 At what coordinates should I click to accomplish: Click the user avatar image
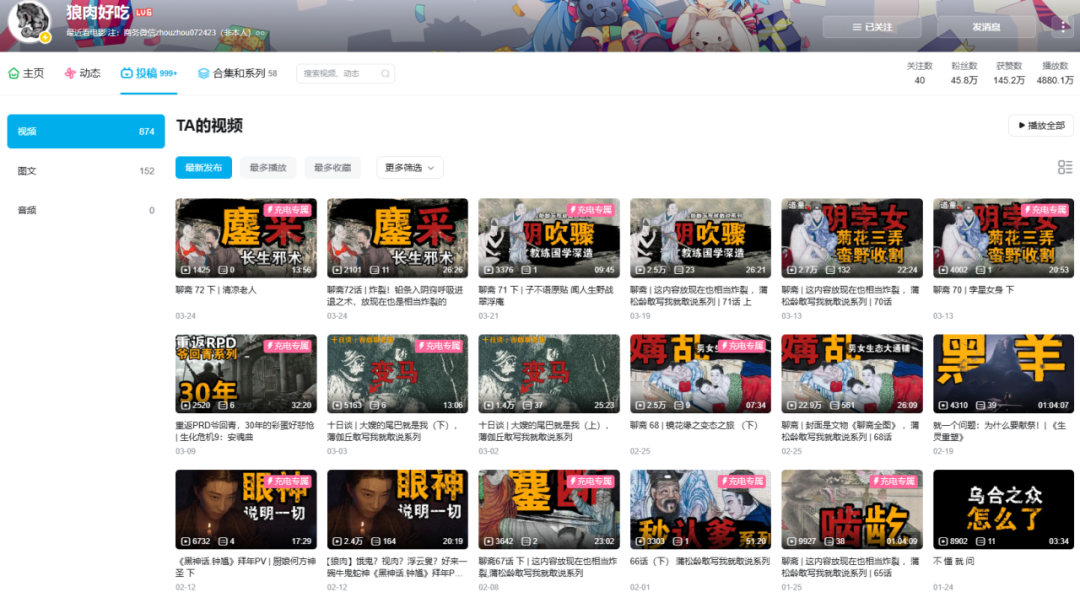(x=29, y=23)
